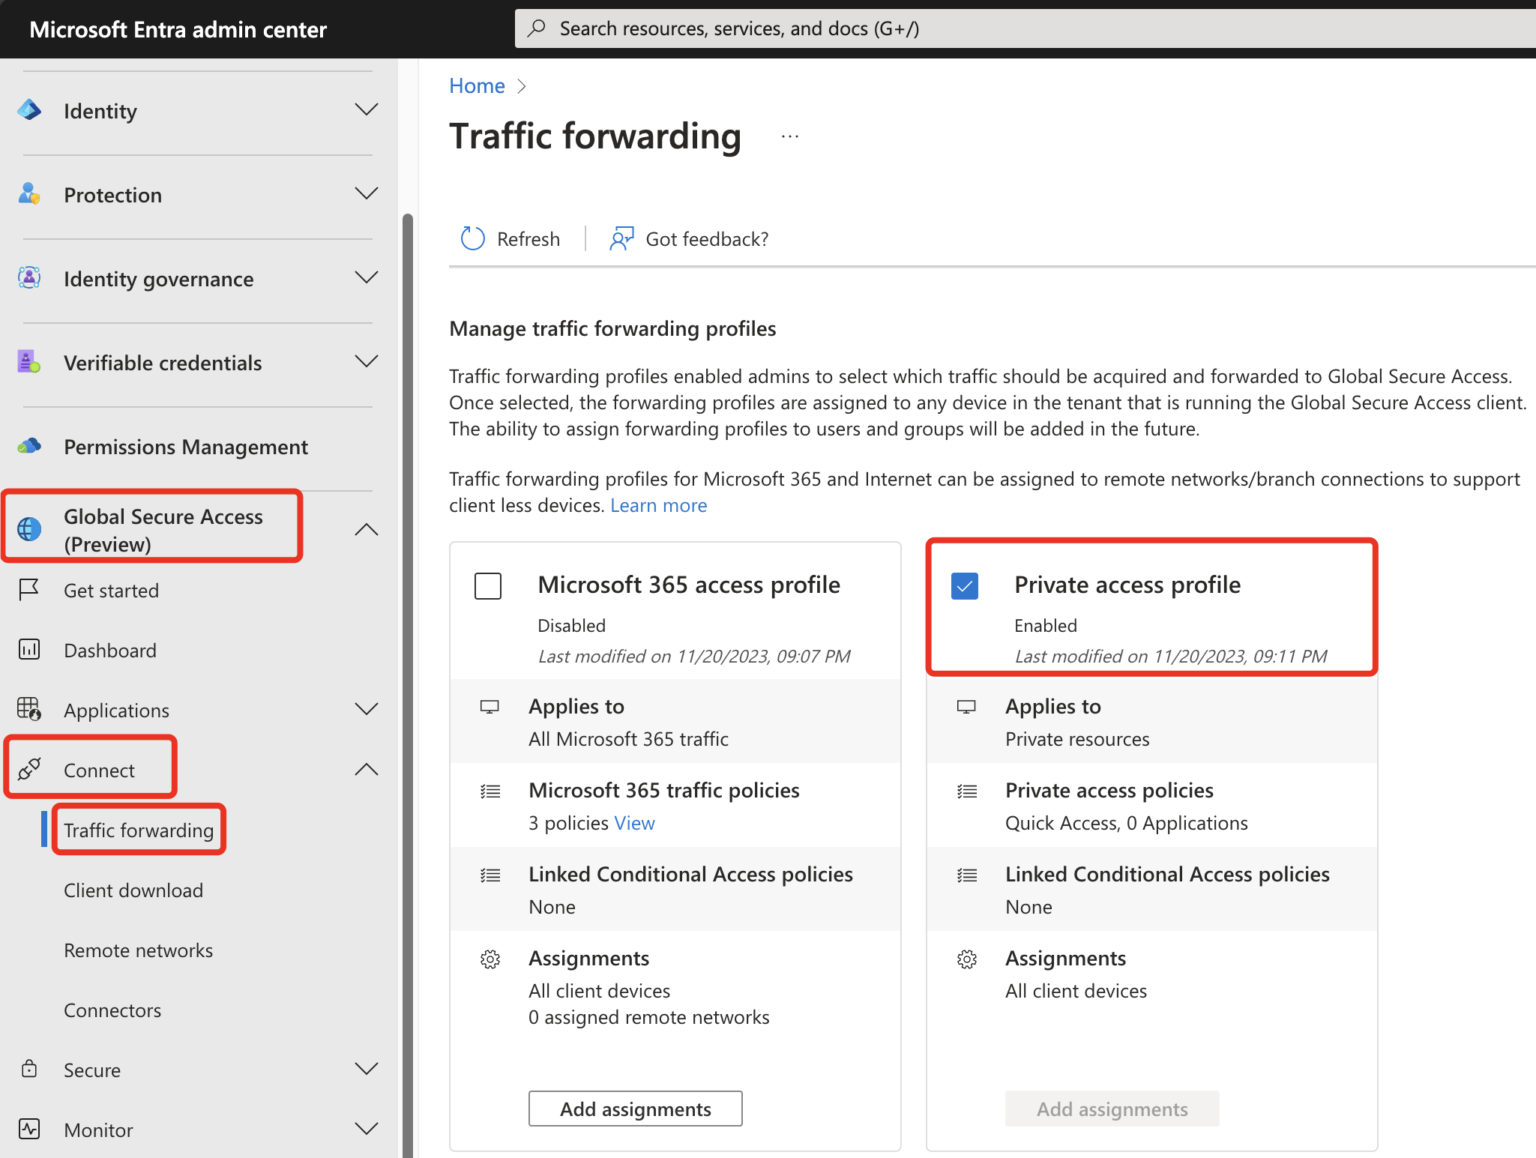Expand the Monitor section
The image size is (1536, 1158).
pyautogui.click(x=366, y=1128)
